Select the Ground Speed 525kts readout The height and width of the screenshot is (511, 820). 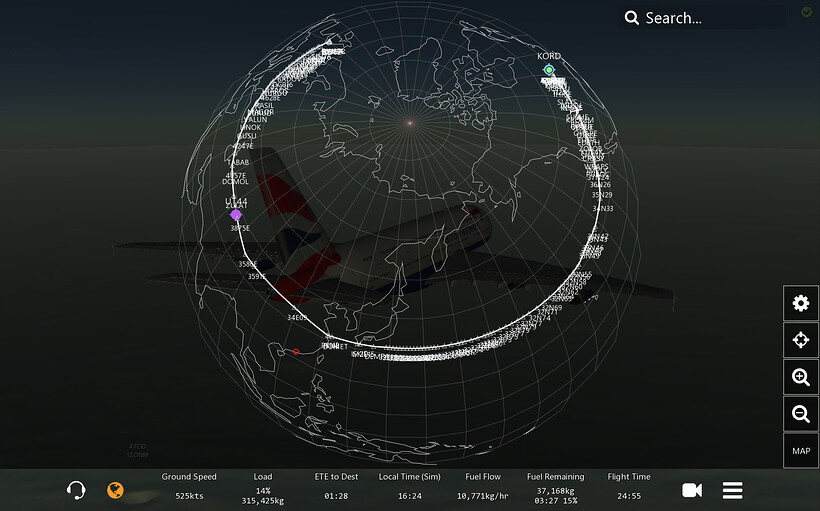(x=189, y=486)
